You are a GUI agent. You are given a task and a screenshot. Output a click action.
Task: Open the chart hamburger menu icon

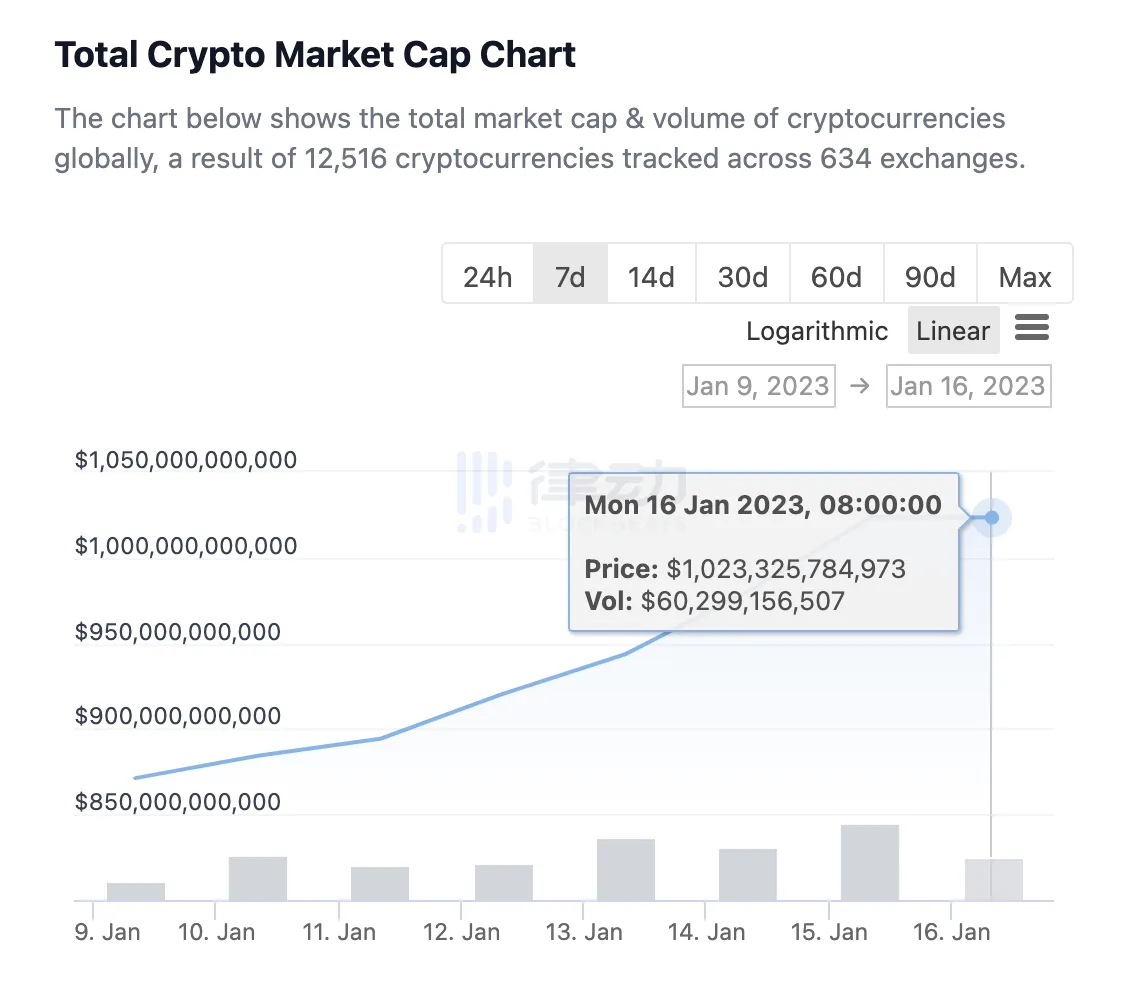coord(1032,328)
